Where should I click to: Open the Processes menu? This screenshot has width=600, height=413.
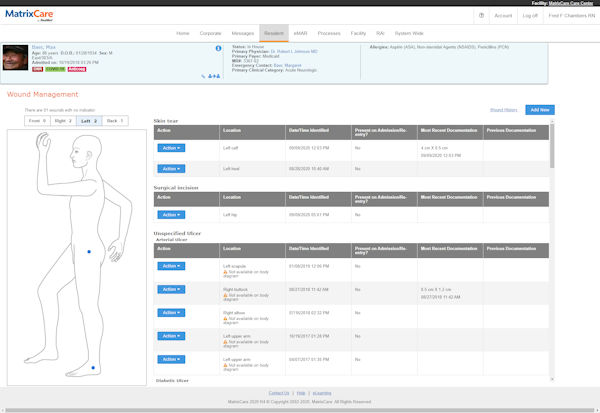point(329,33)
